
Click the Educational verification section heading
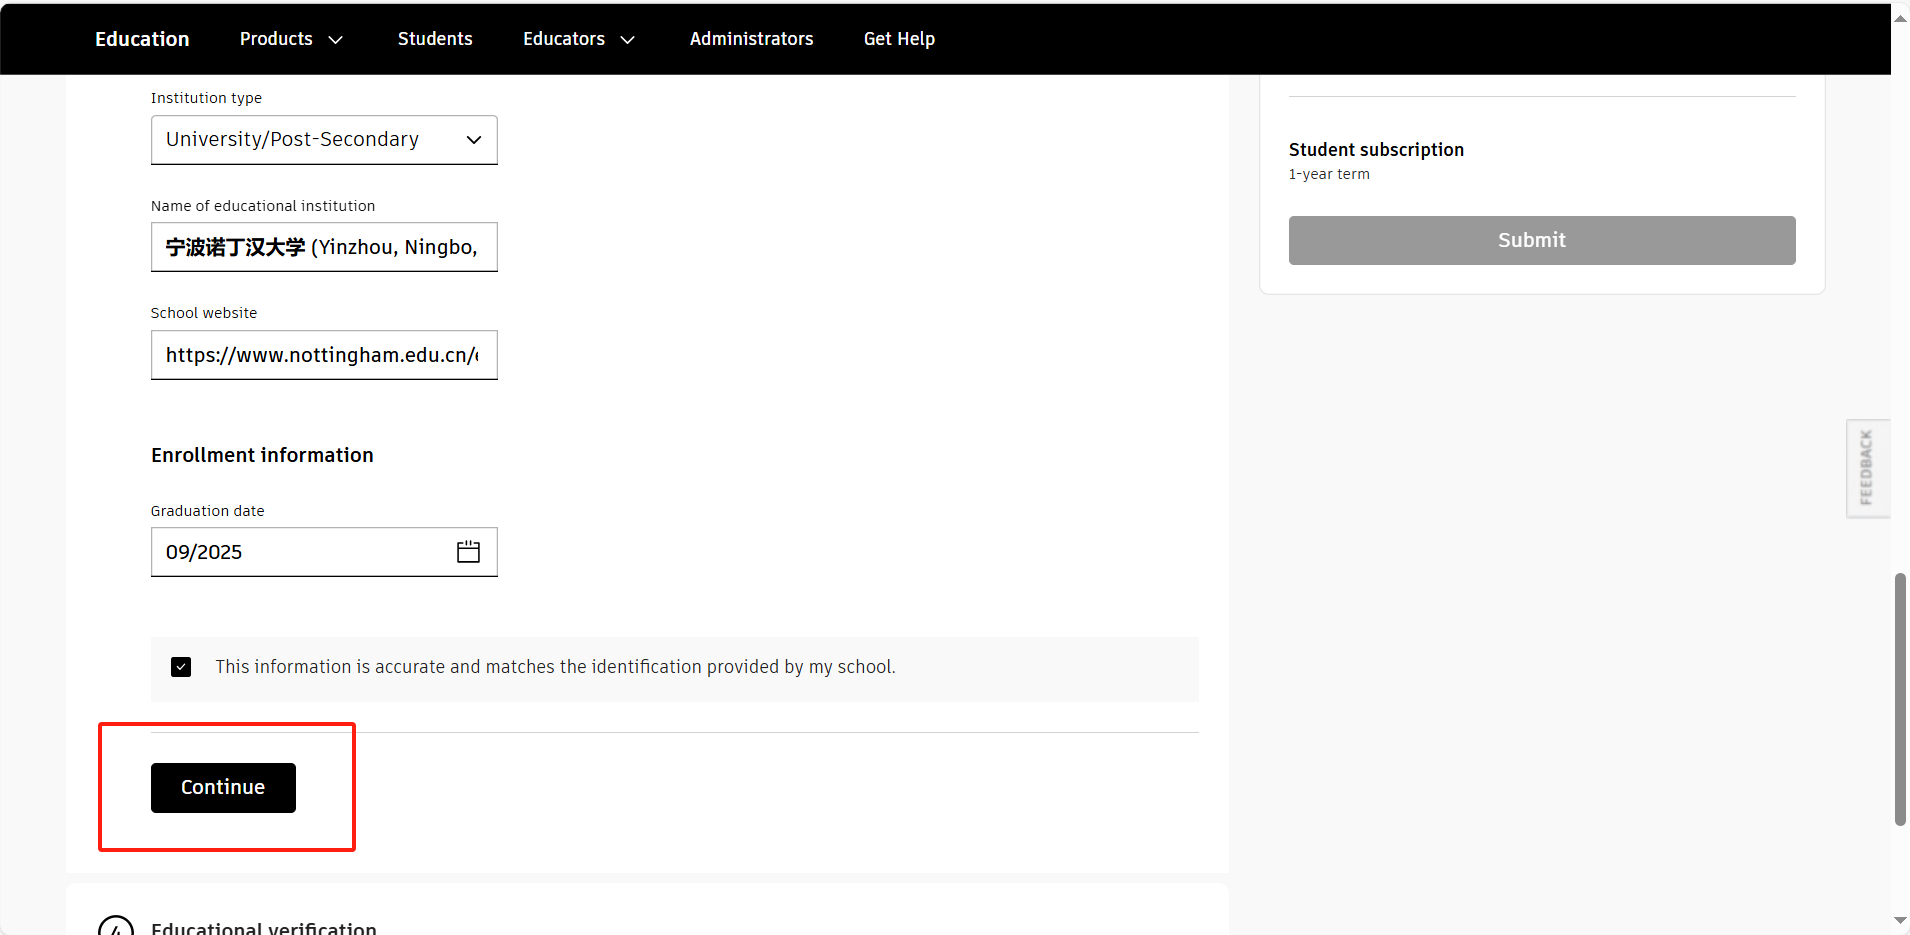coord(264,927)
